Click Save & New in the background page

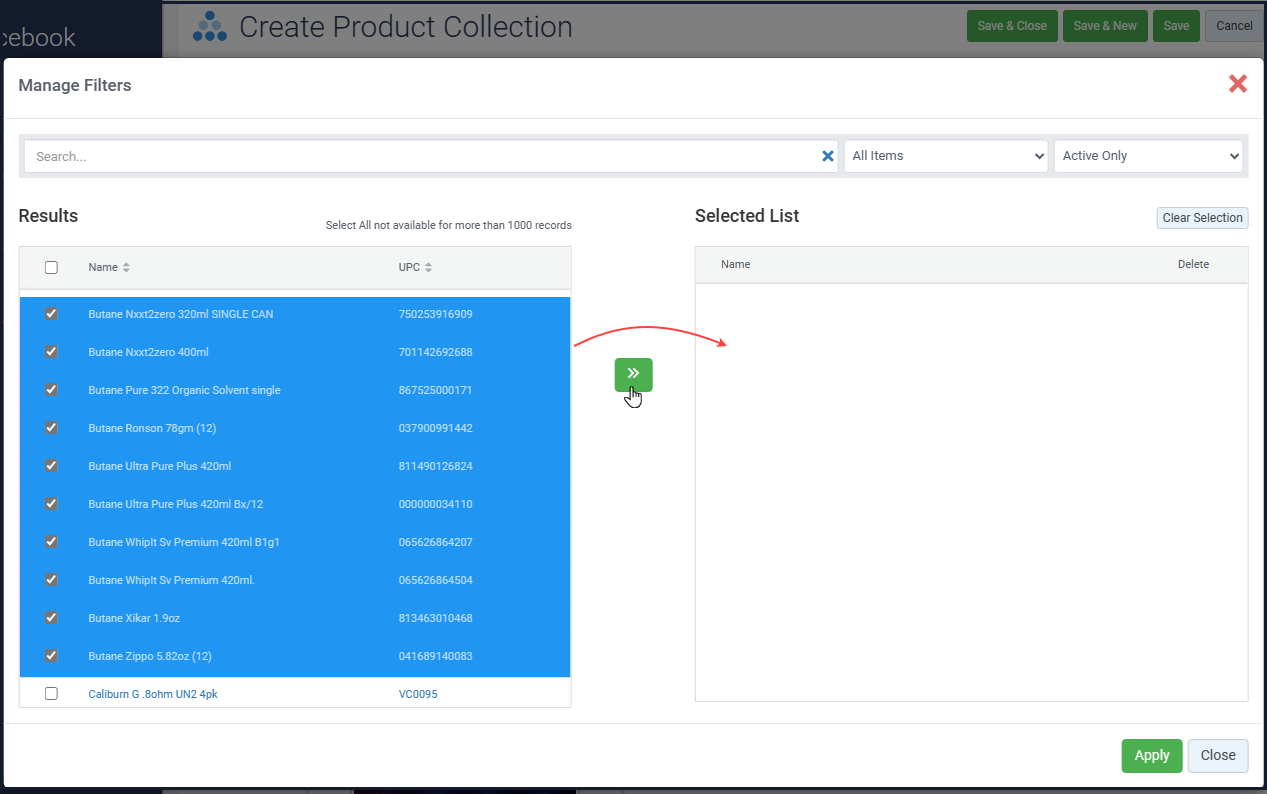(1105, 26)
